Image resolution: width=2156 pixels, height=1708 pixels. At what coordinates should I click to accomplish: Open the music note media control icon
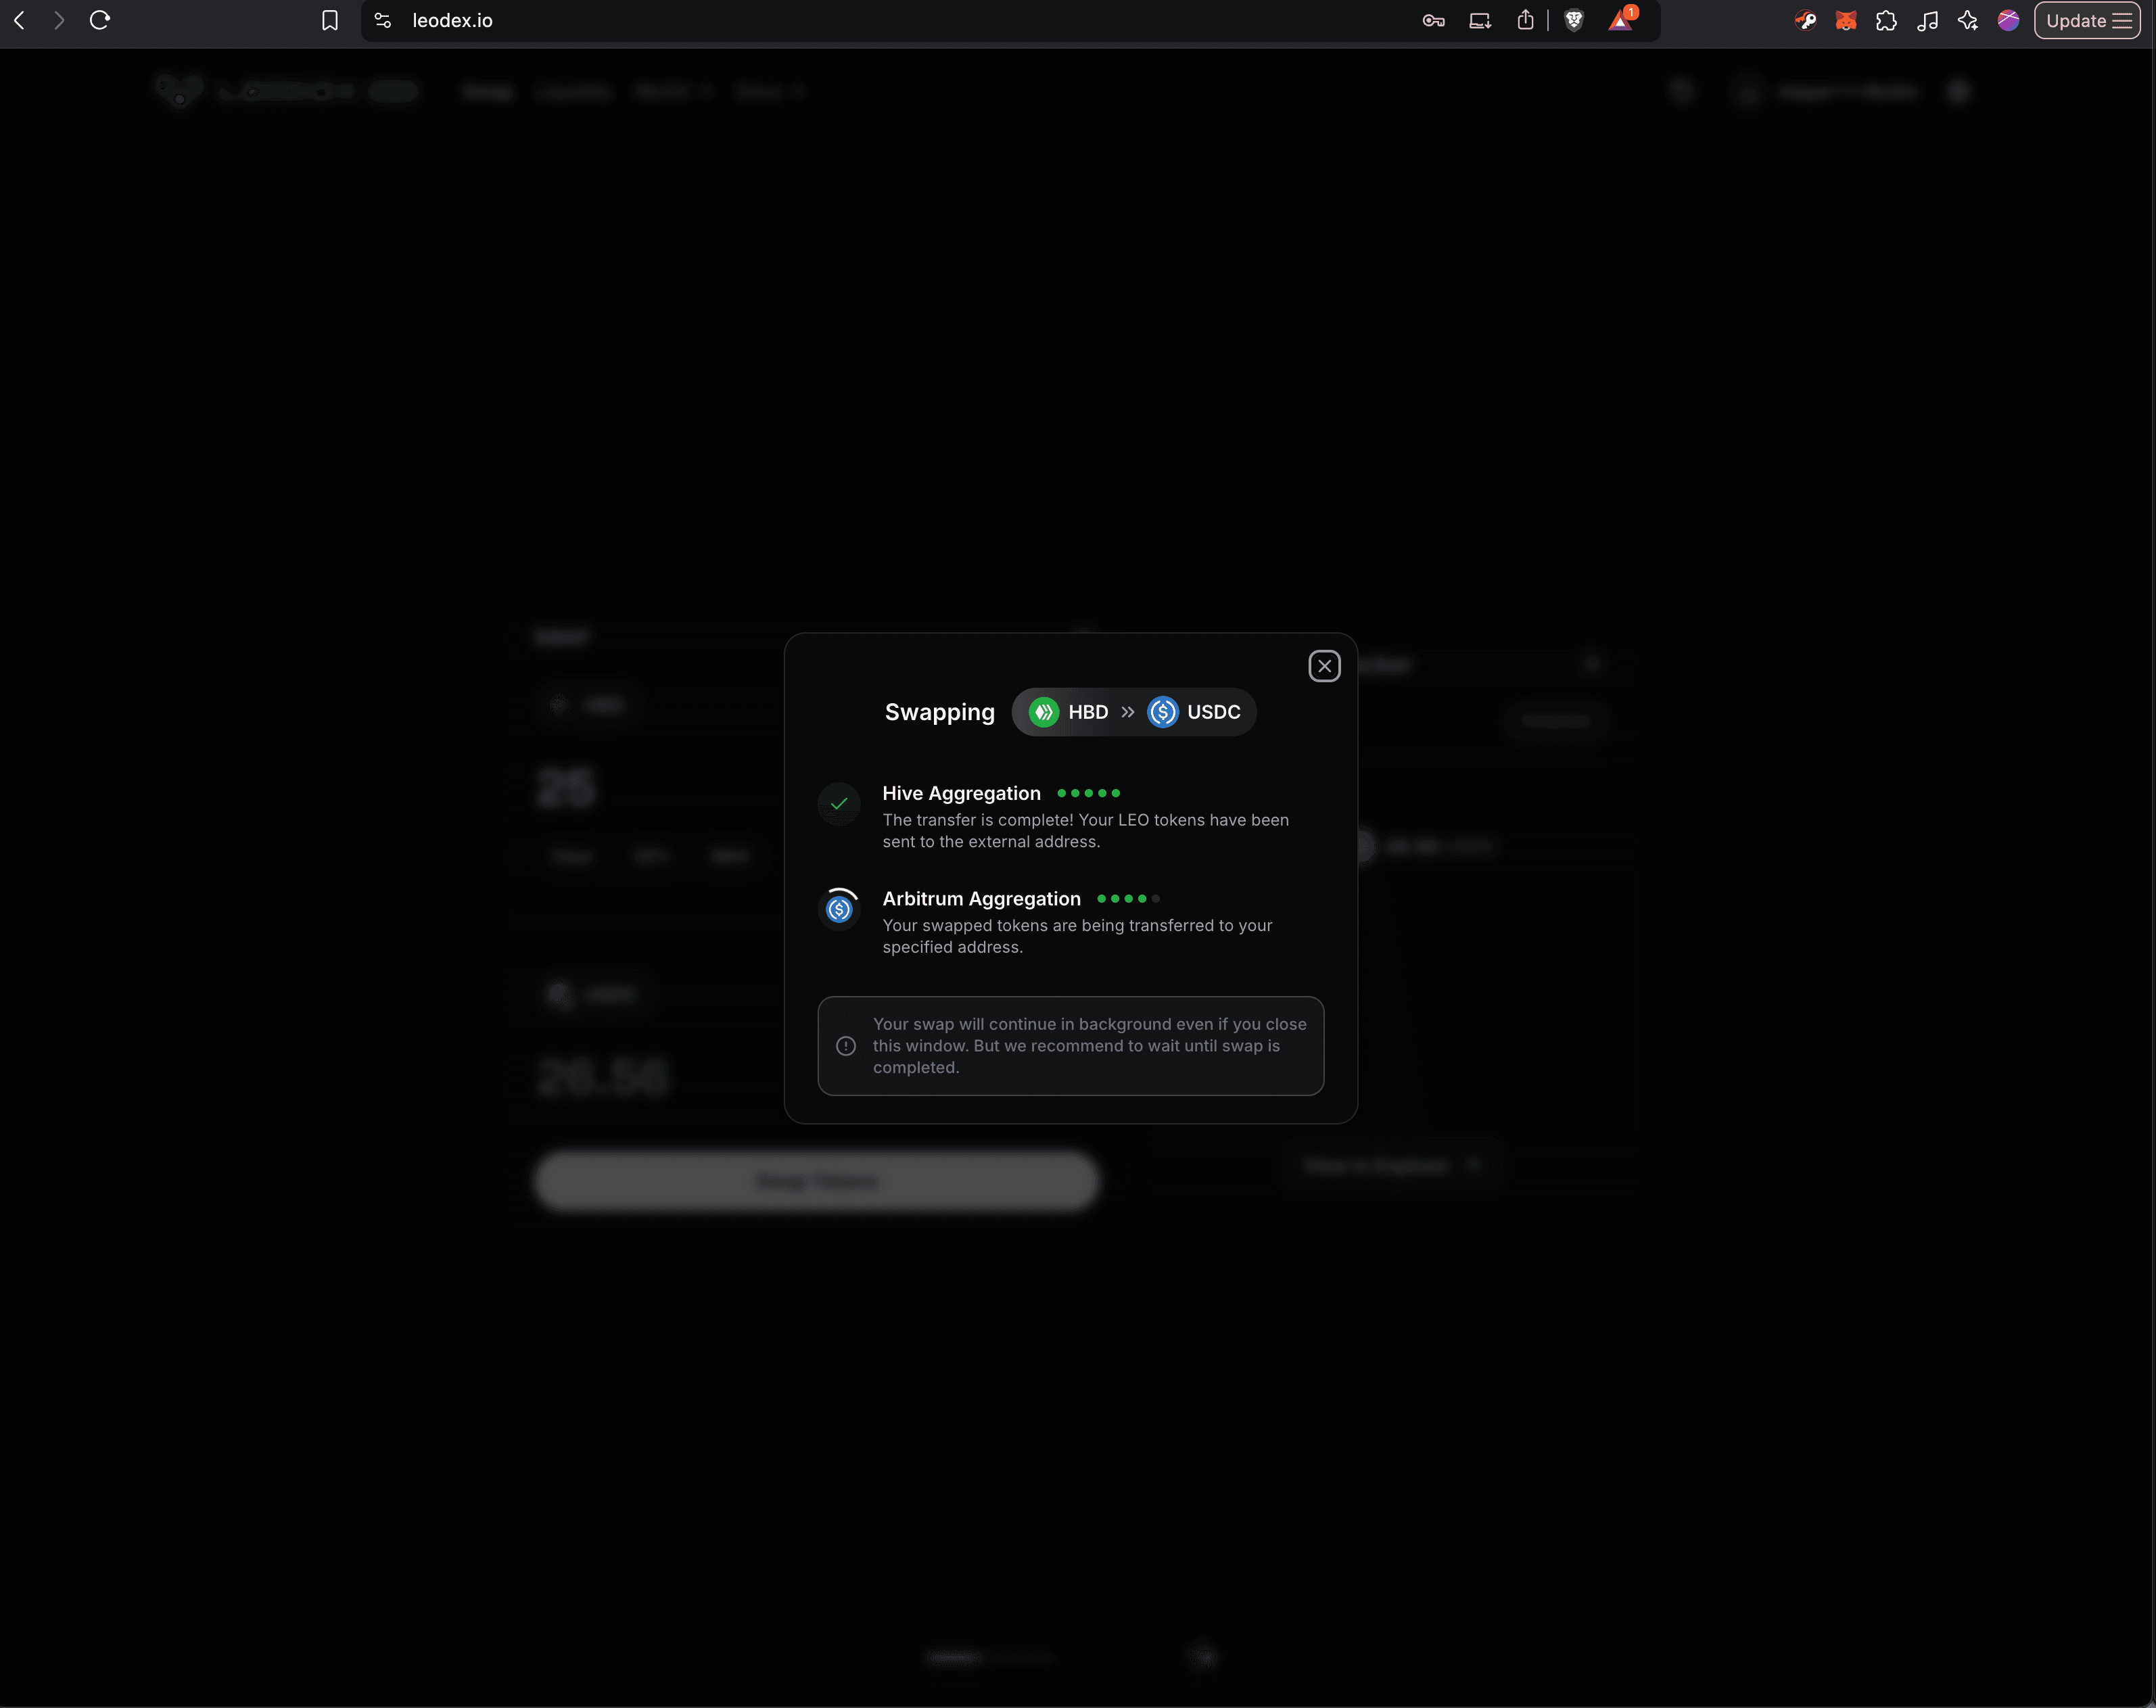[x=1927, y=20]
